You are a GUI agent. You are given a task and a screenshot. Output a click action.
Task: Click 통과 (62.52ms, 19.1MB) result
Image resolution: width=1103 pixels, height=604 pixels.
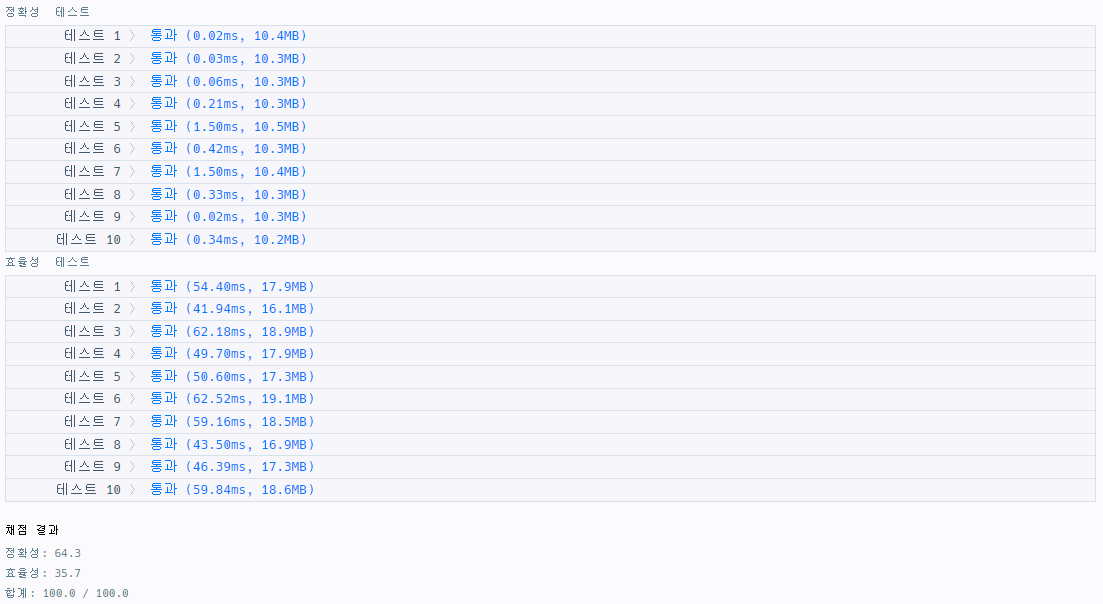pyautogui.click(x=232, y=399)
